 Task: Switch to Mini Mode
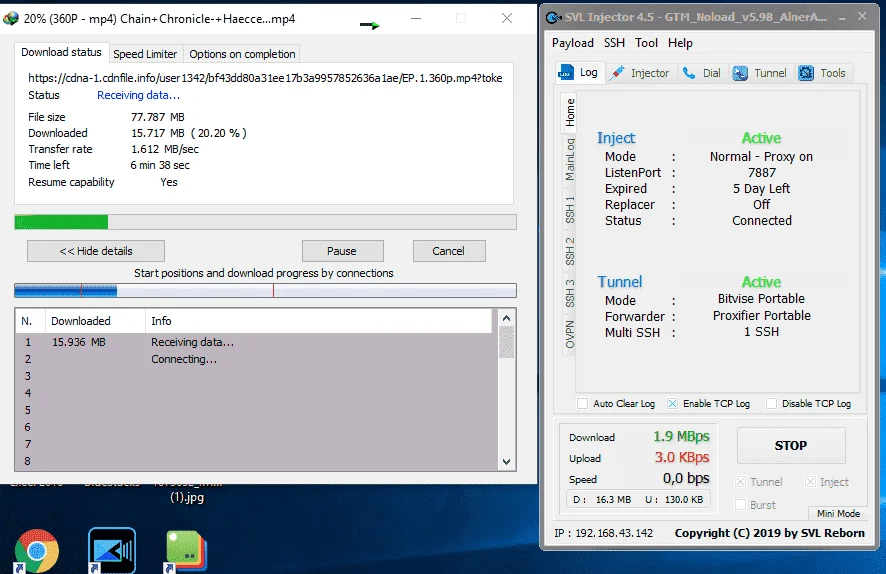pos(838,514)
